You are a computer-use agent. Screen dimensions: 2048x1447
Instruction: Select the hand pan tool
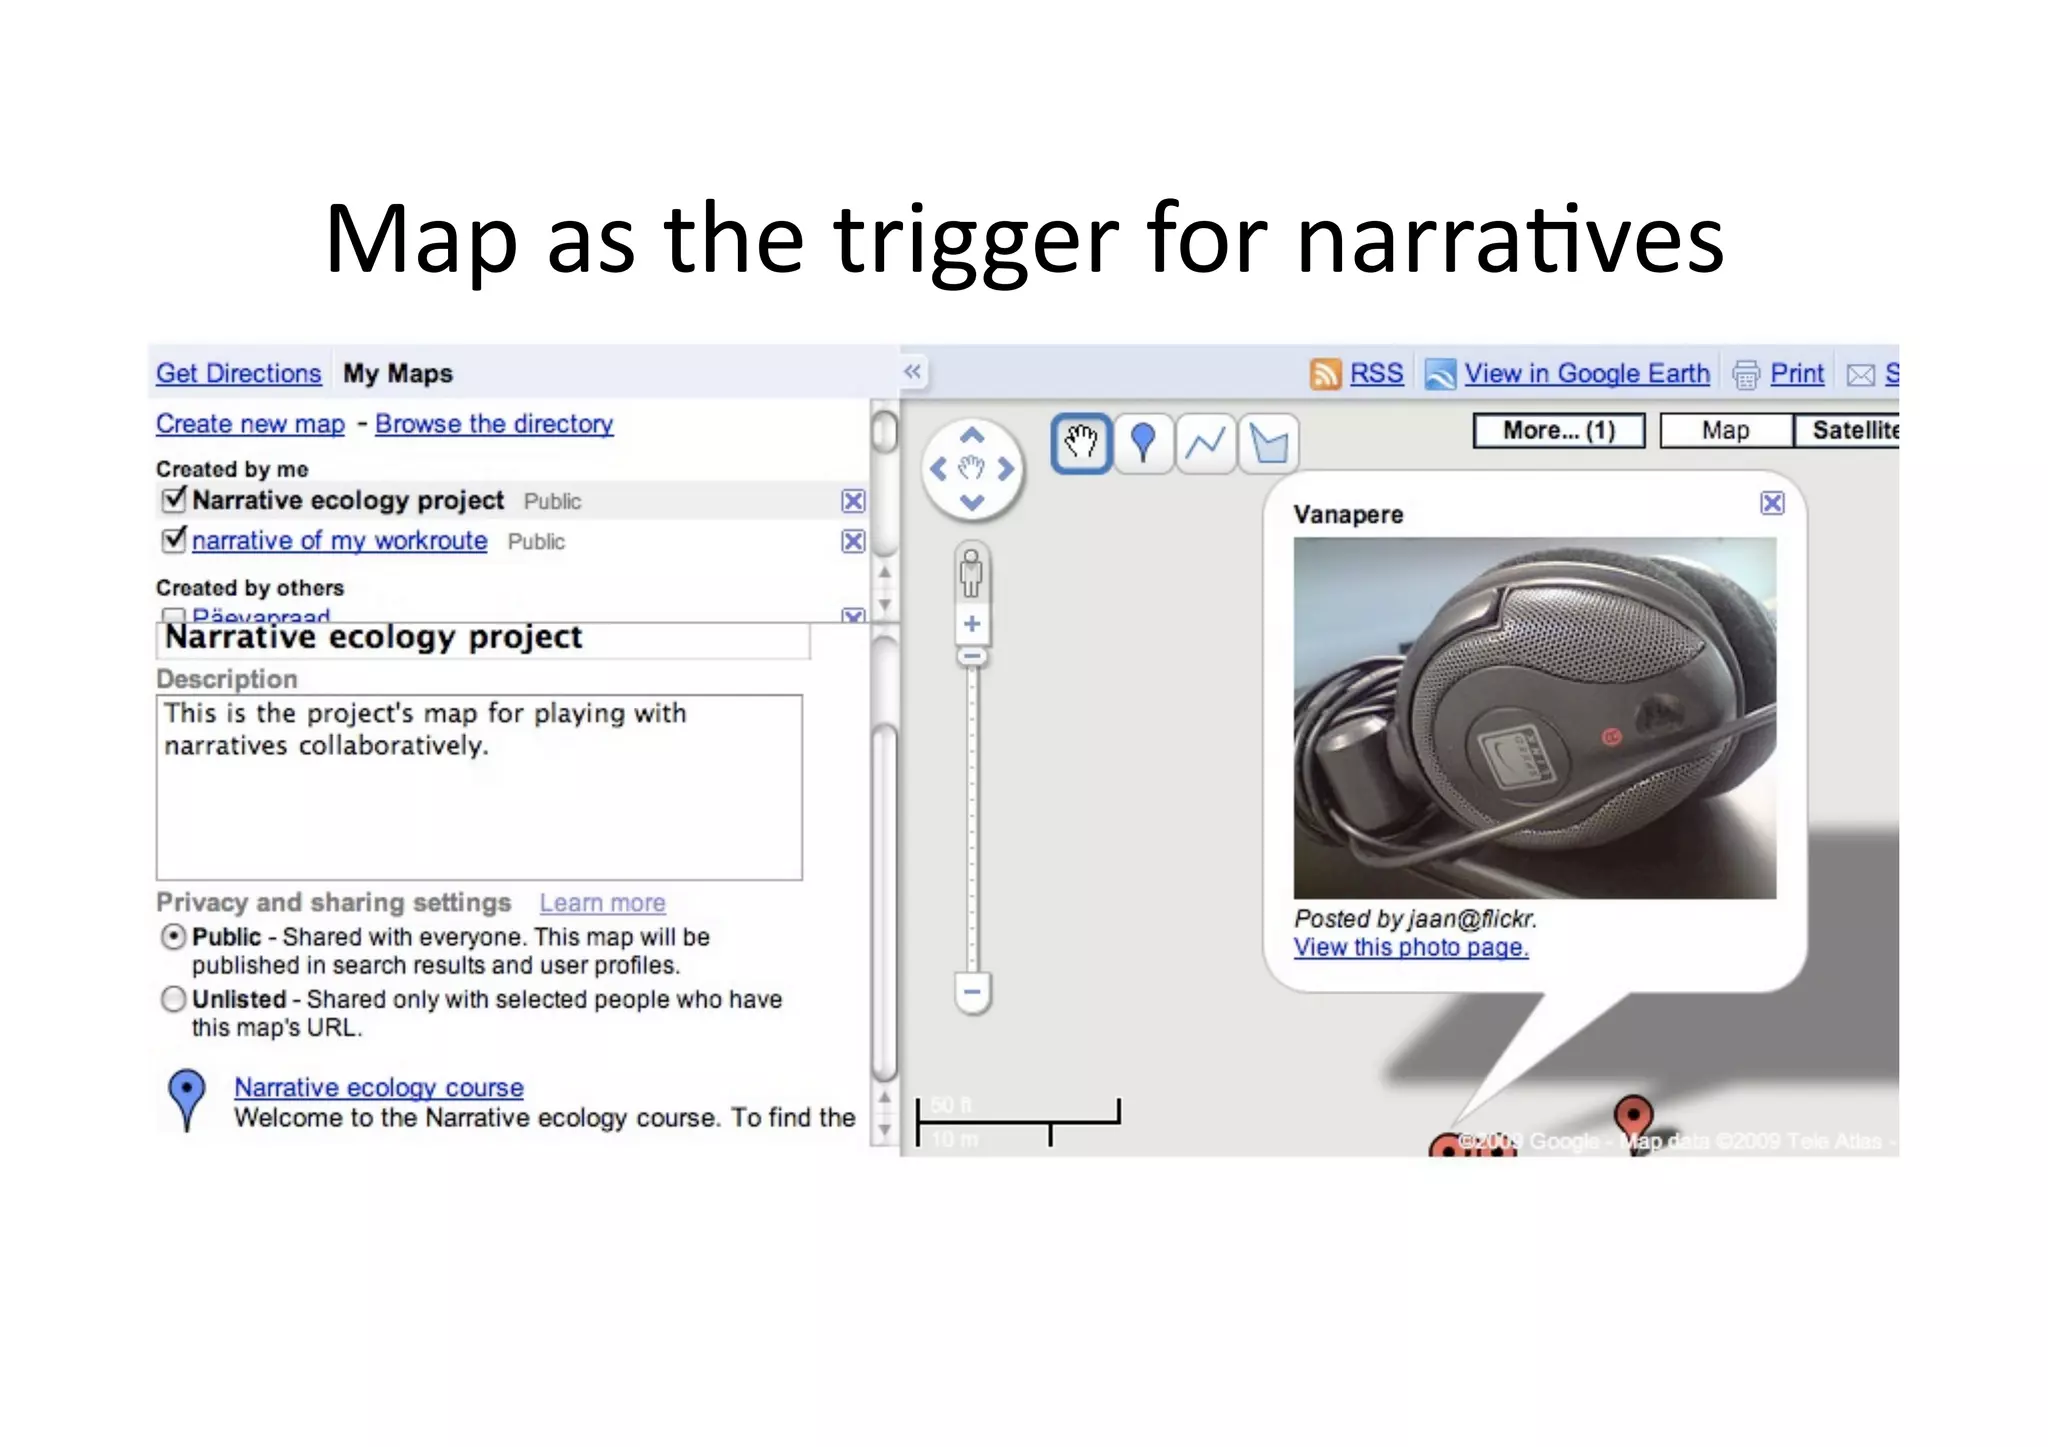tap(1081, 443)
